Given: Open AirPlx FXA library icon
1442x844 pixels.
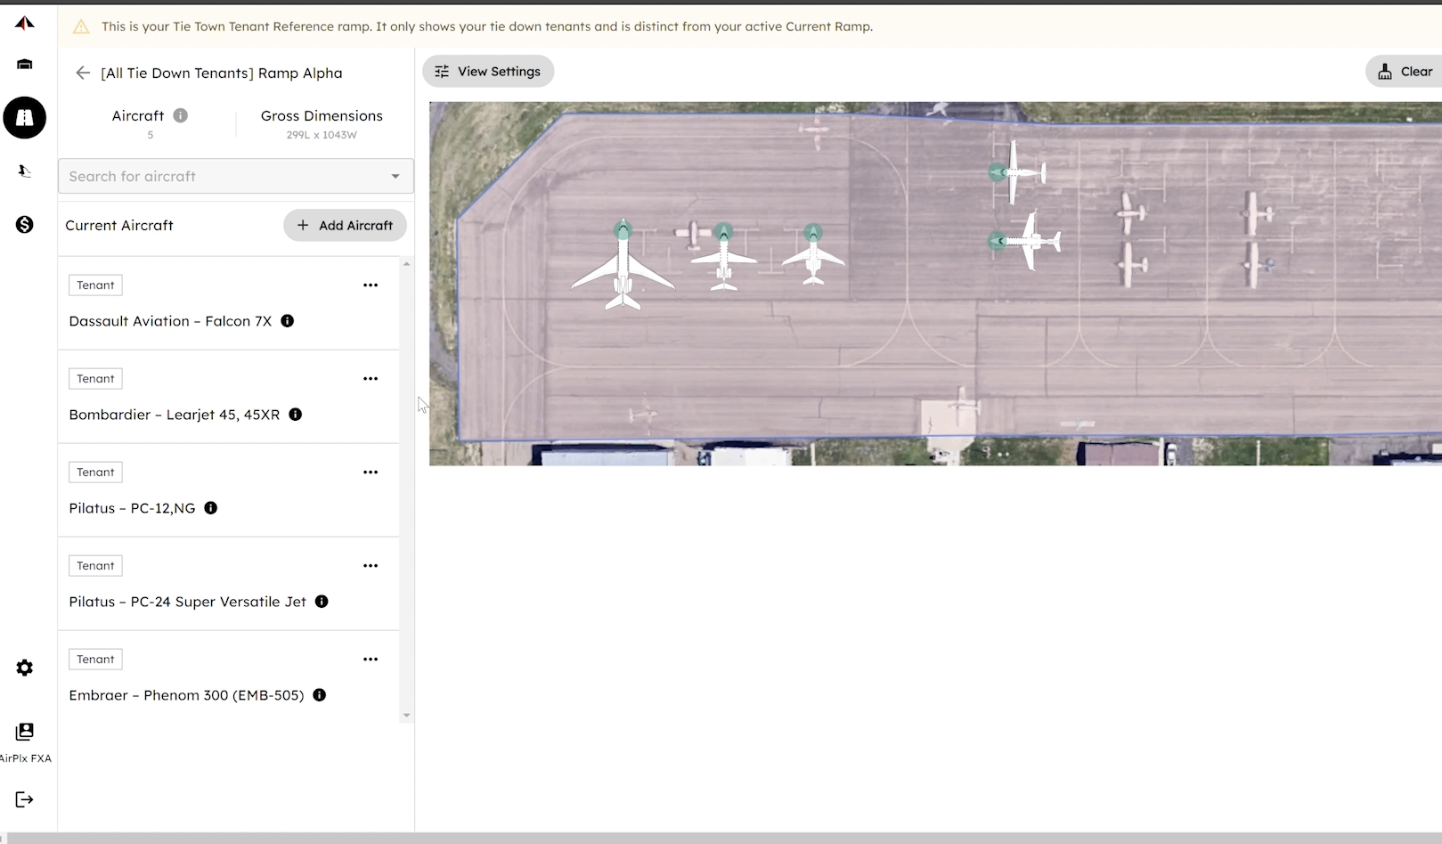Looking at the screenshot, I should tap(25, 732).
